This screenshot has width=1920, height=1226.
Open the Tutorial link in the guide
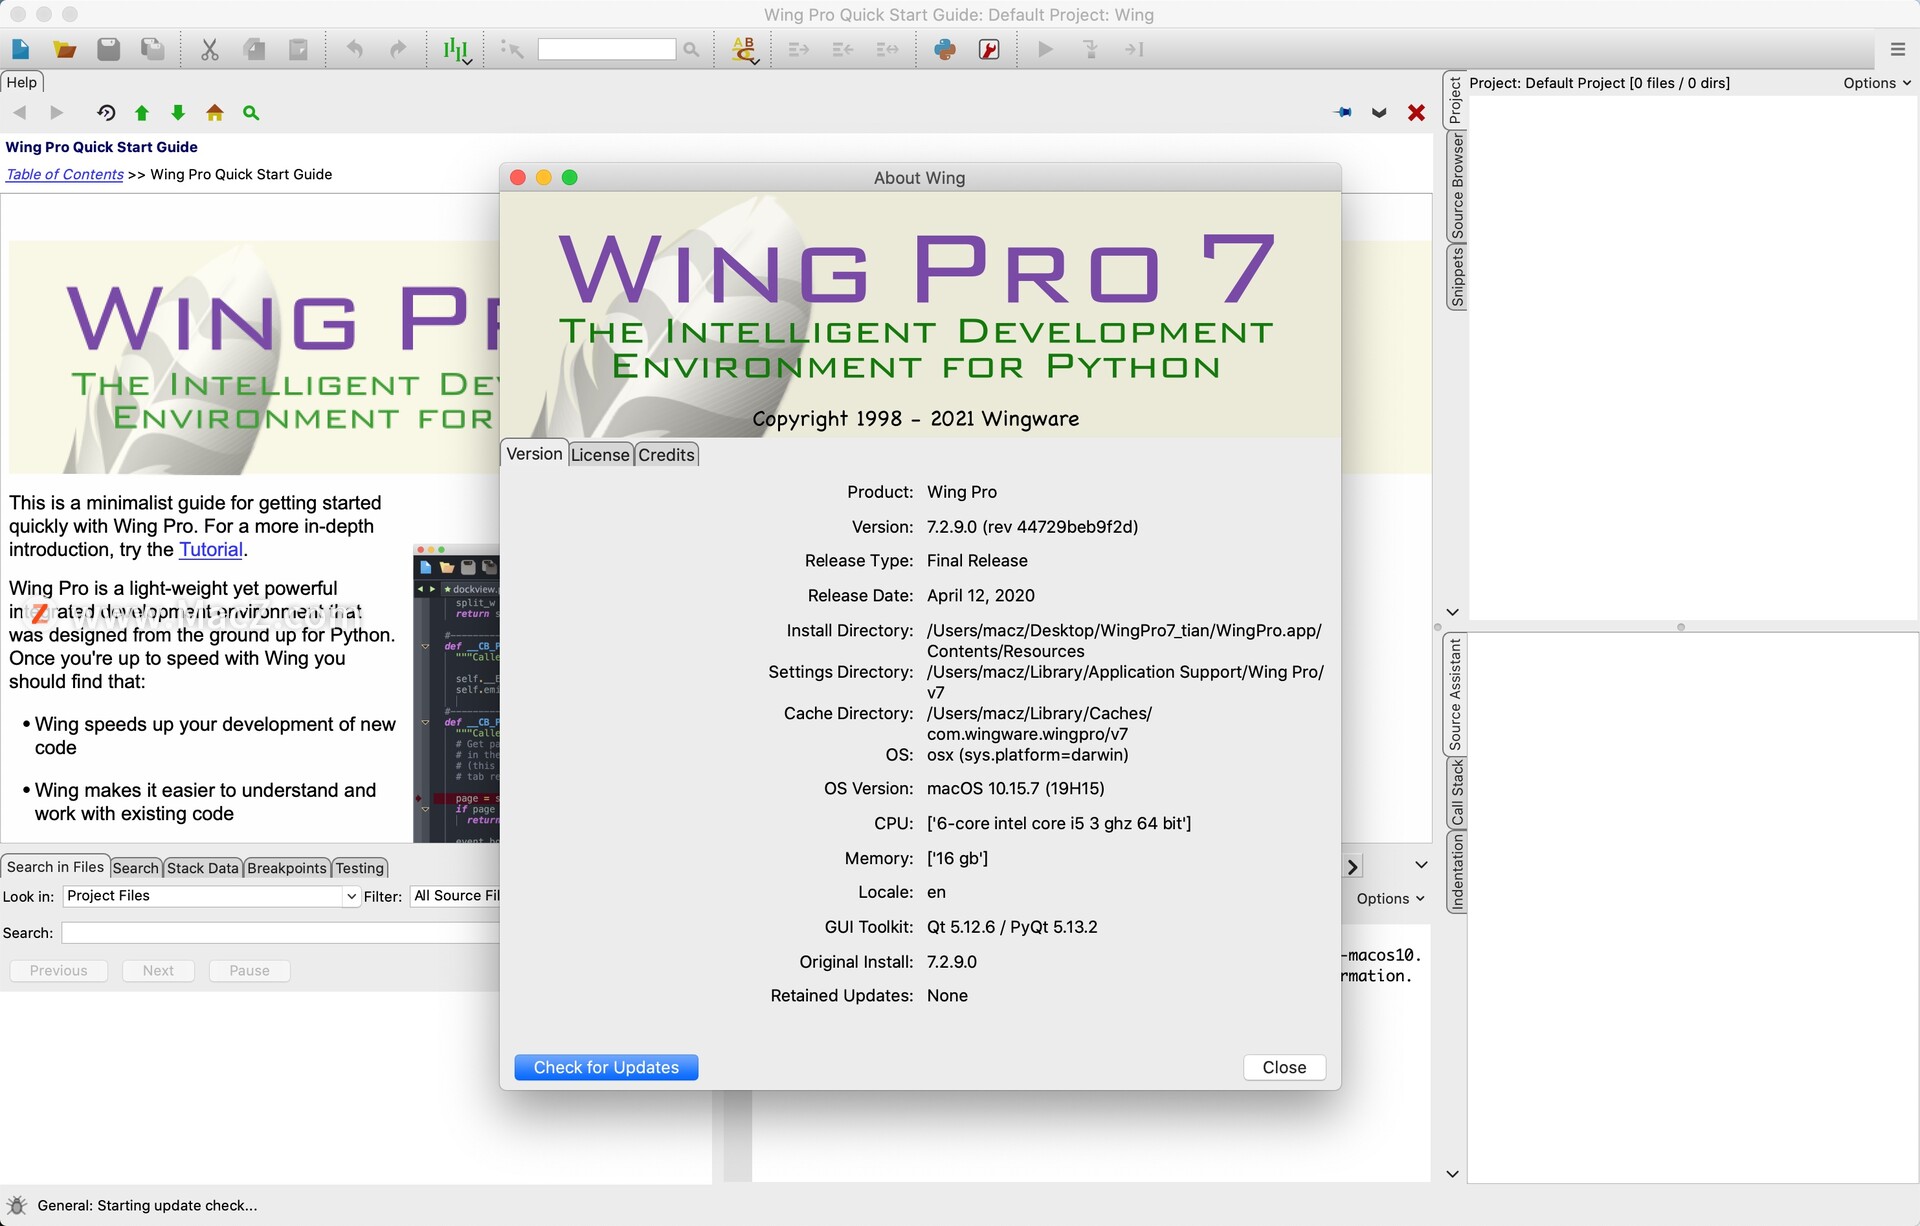pyautogui.click(x=211, y=549)
